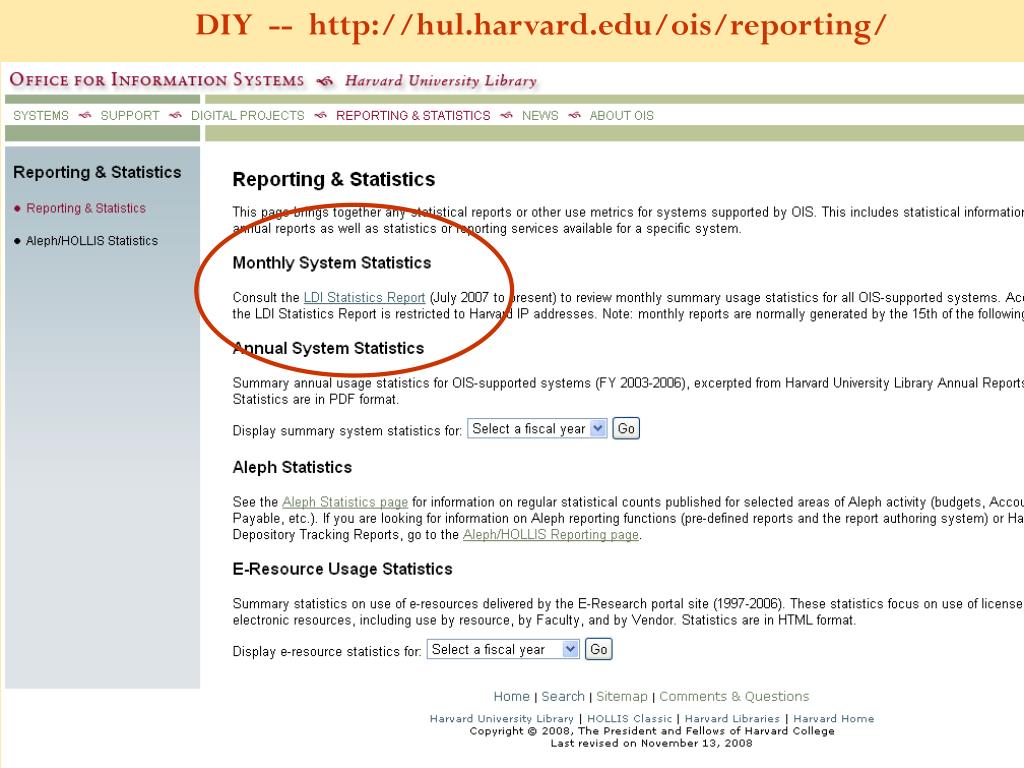This screenshot has height=768, width=1024.
Task: Open HOLLIS Classic footer link
Action: [630, 718]
